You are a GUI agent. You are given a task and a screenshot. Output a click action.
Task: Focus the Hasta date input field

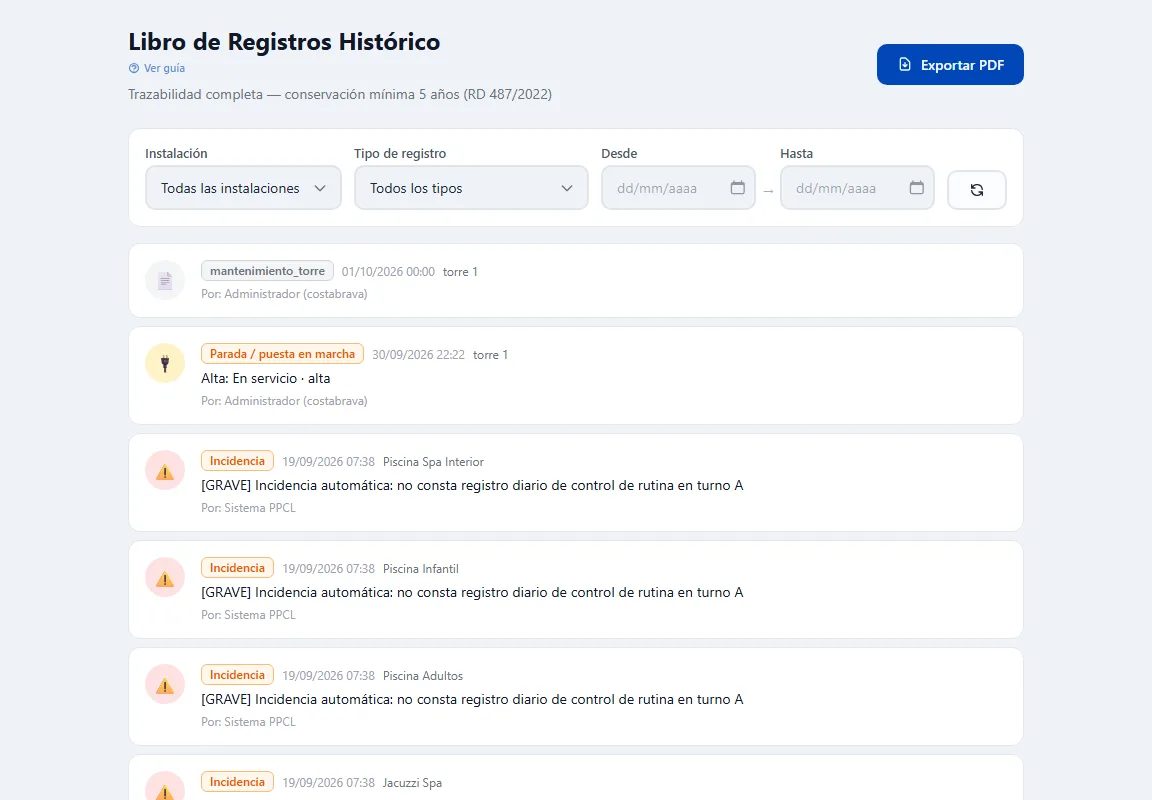point(857,188)
